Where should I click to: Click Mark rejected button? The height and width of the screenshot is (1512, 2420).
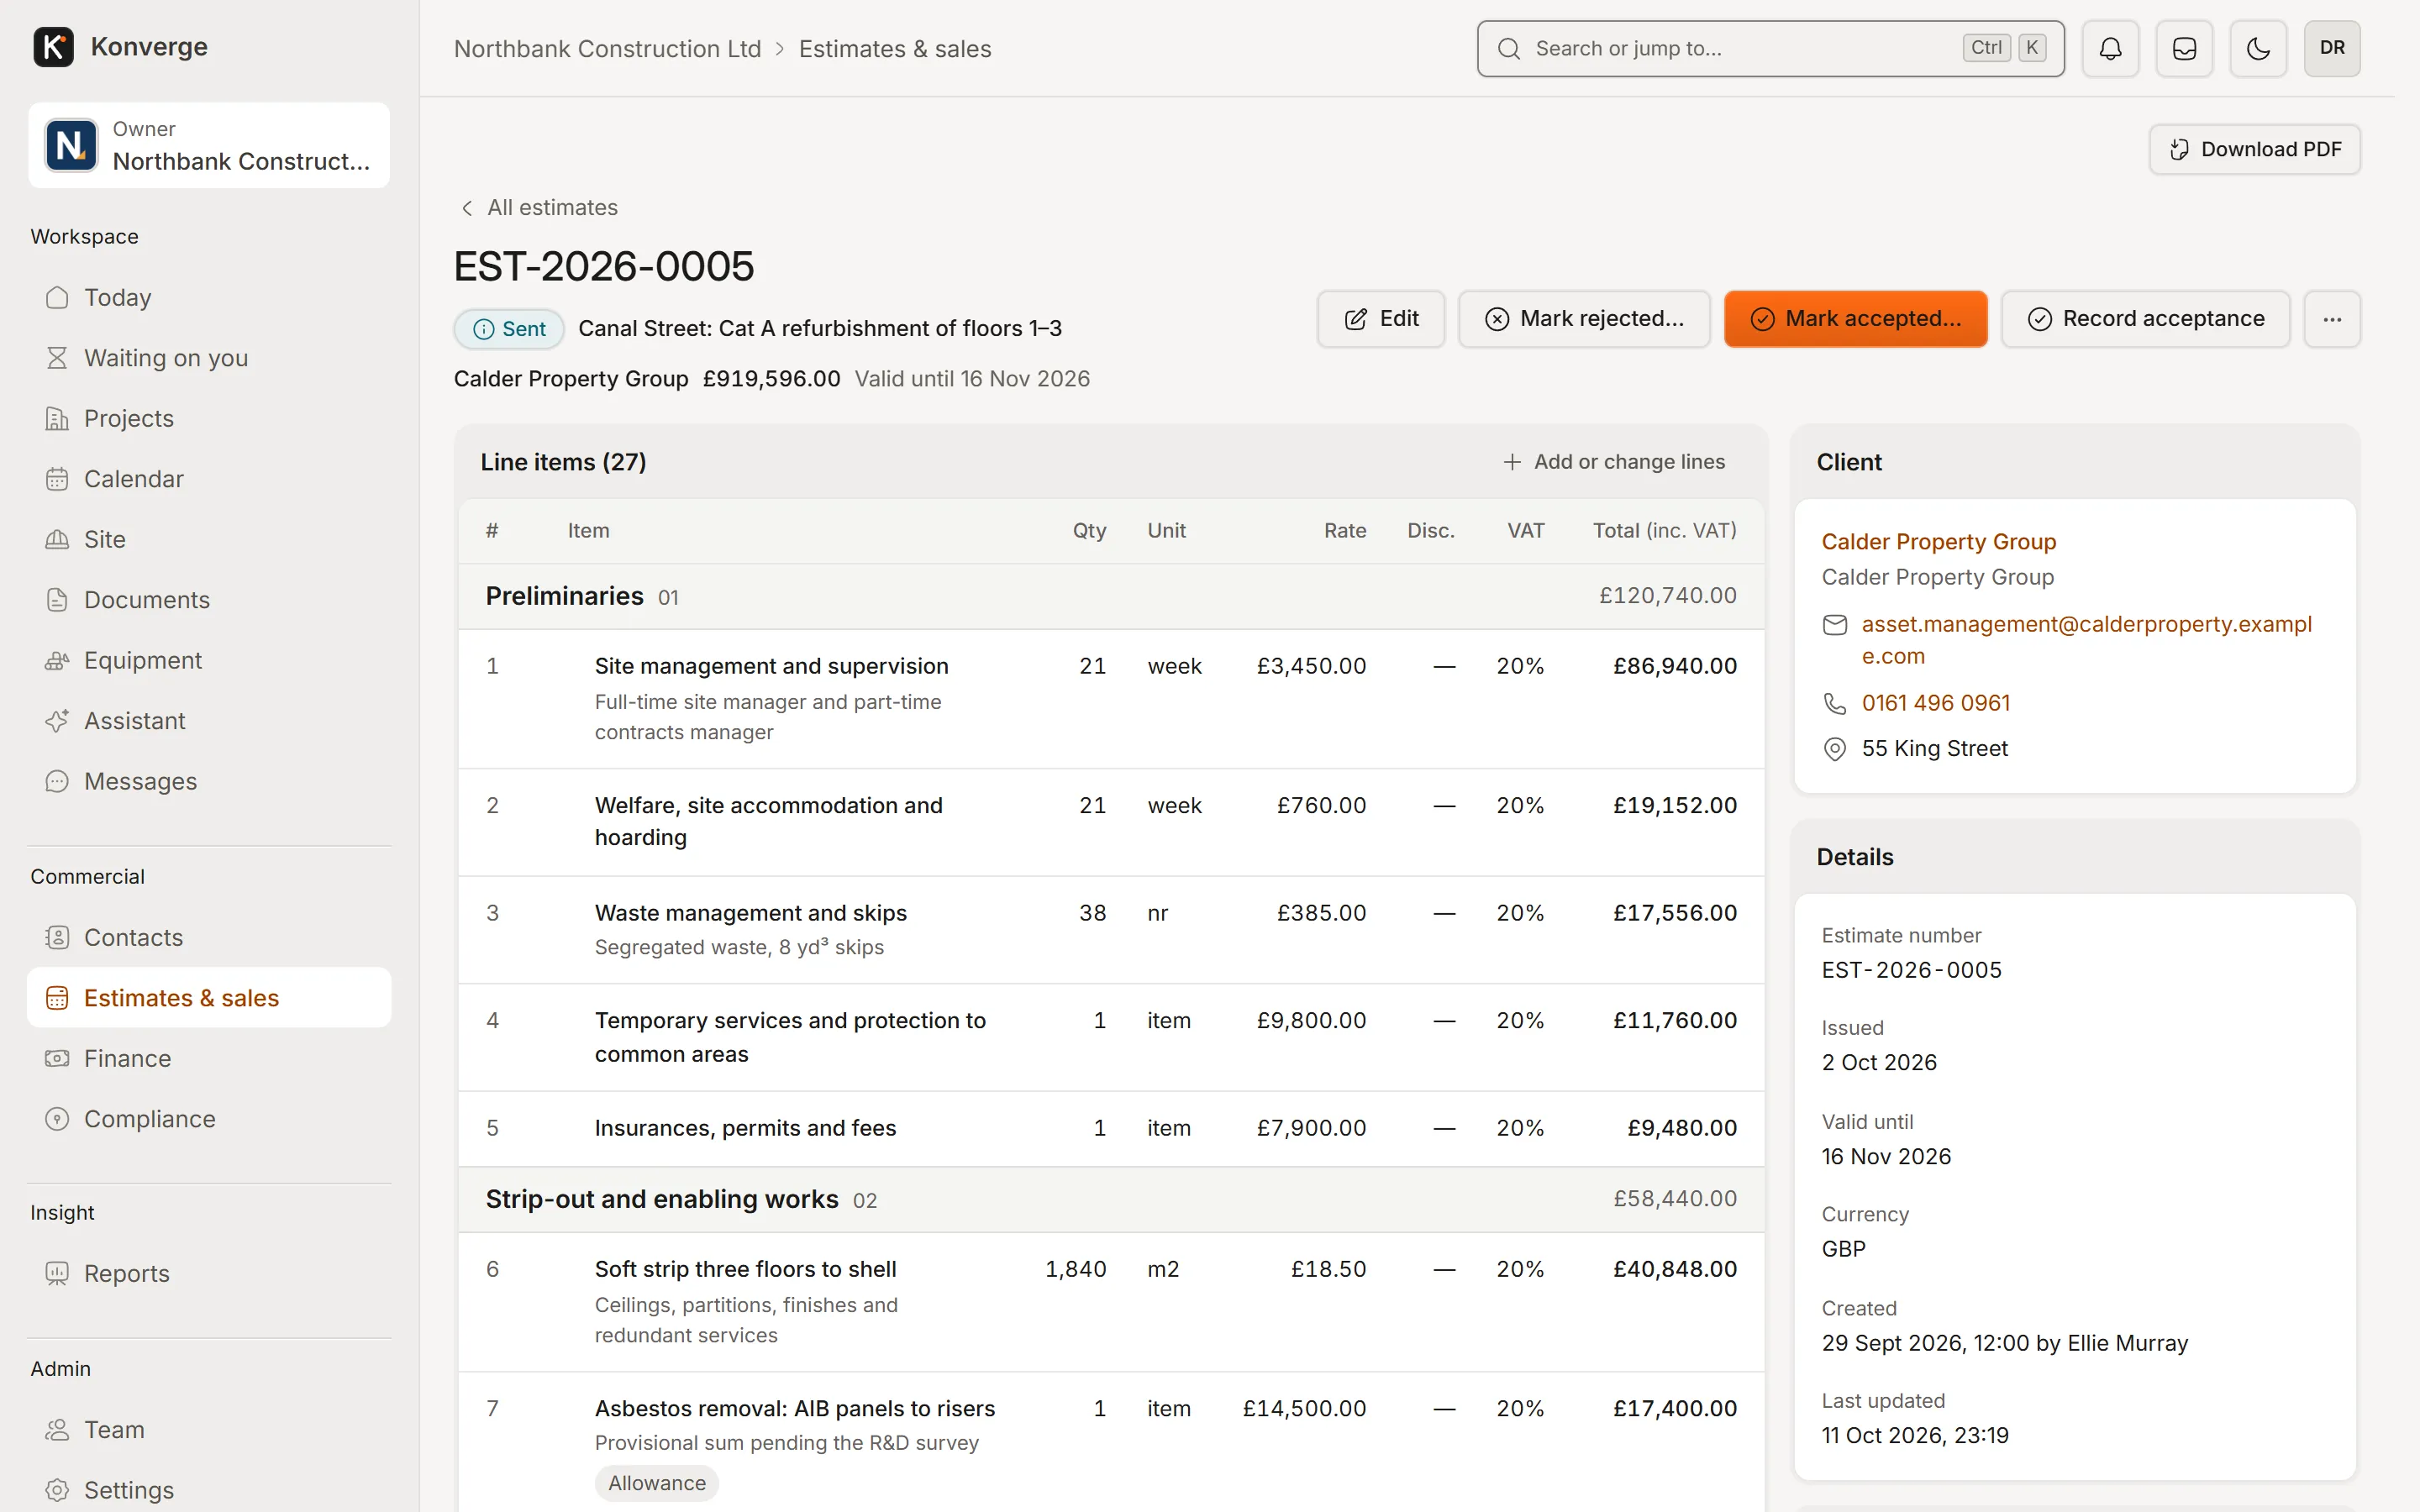coord(1584,319)
